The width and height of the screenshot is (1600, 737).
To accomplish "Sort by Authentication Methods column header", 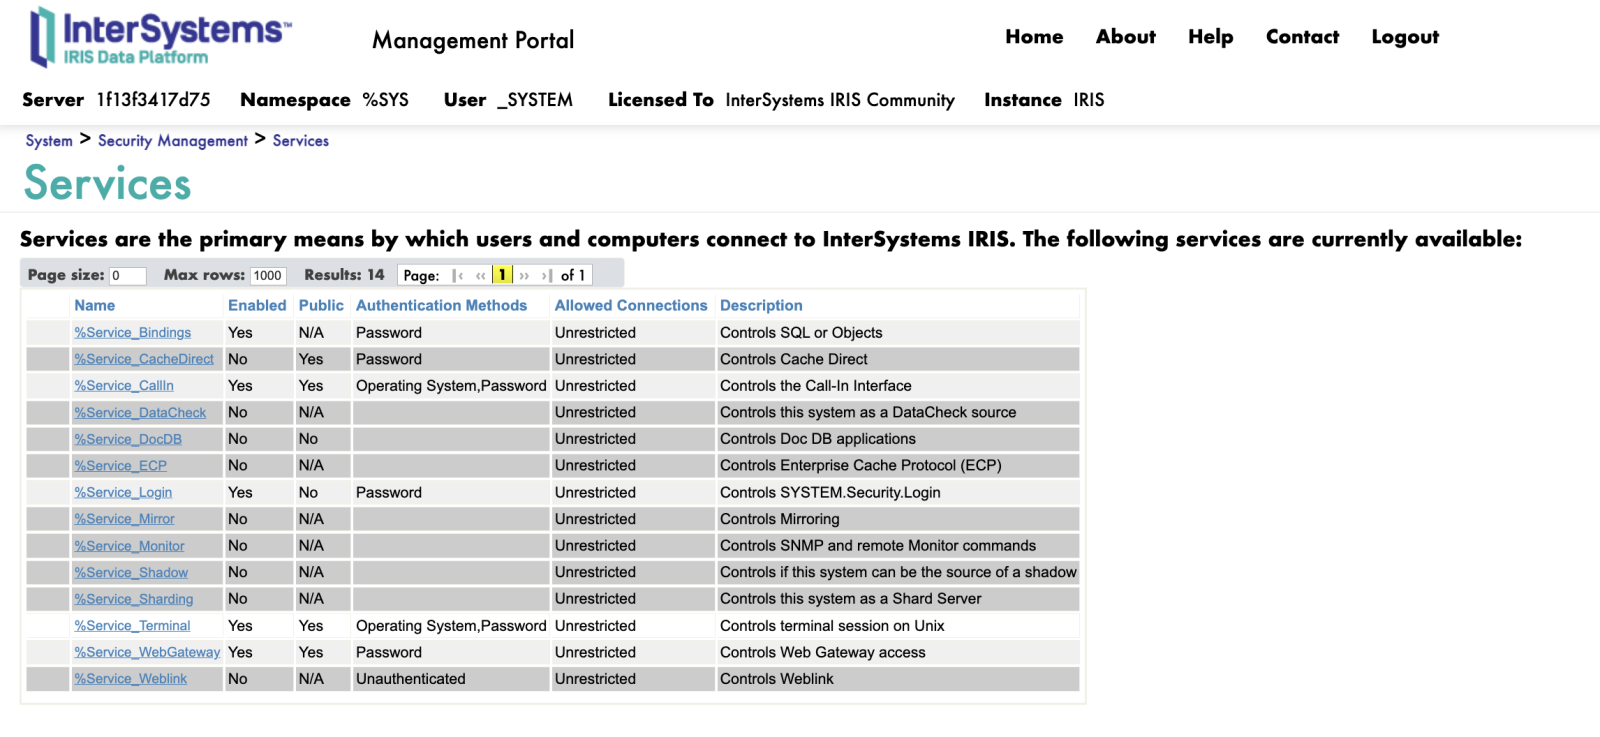I will [x=441, y=306].
